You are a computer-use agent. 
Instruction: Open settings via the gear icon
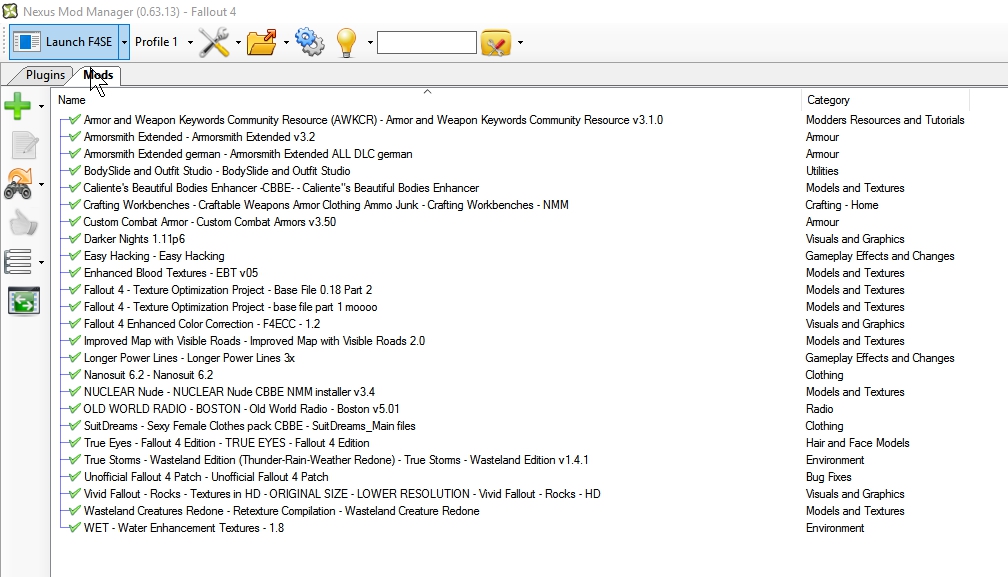(310, 42)
